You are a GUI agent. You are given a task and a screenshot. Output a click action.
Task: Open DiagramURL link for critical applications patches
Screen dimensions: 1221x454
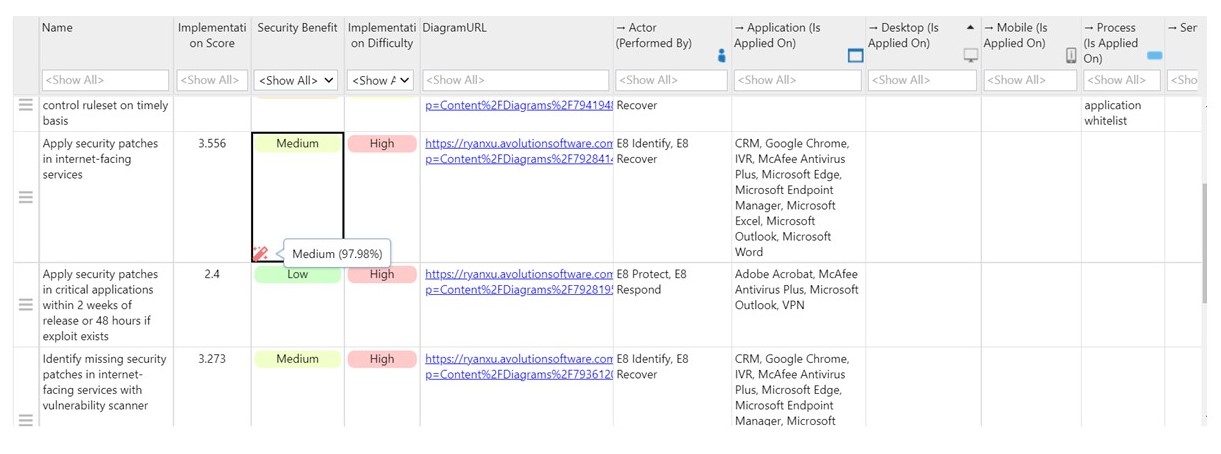(x=518, y=274)
